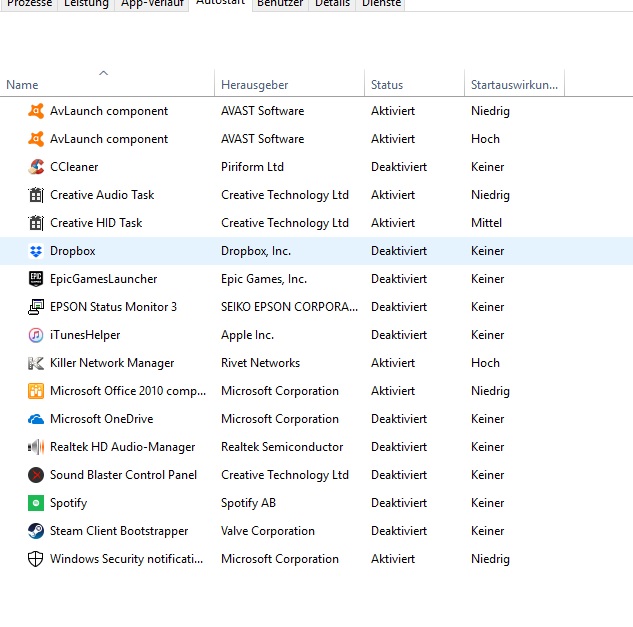Select the Autostart tab
Image resolution: width=633 pixels, height=627 pixels.
[220, 3]
